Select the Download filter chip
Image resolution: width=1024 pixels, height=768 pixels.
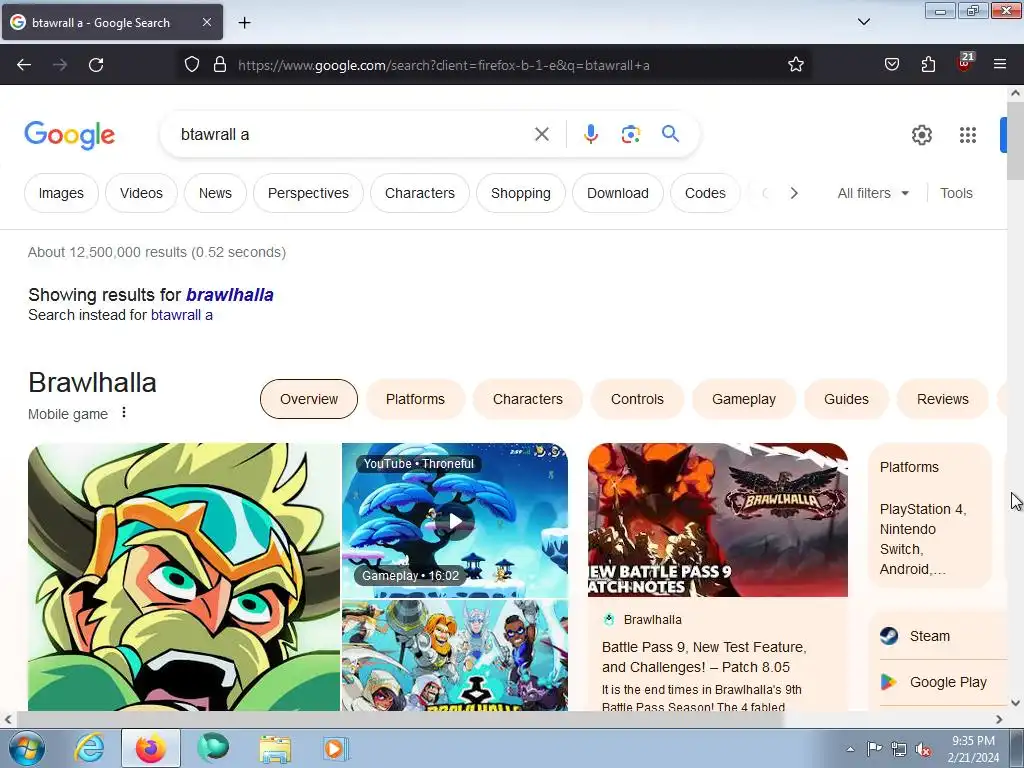(618, 193)
